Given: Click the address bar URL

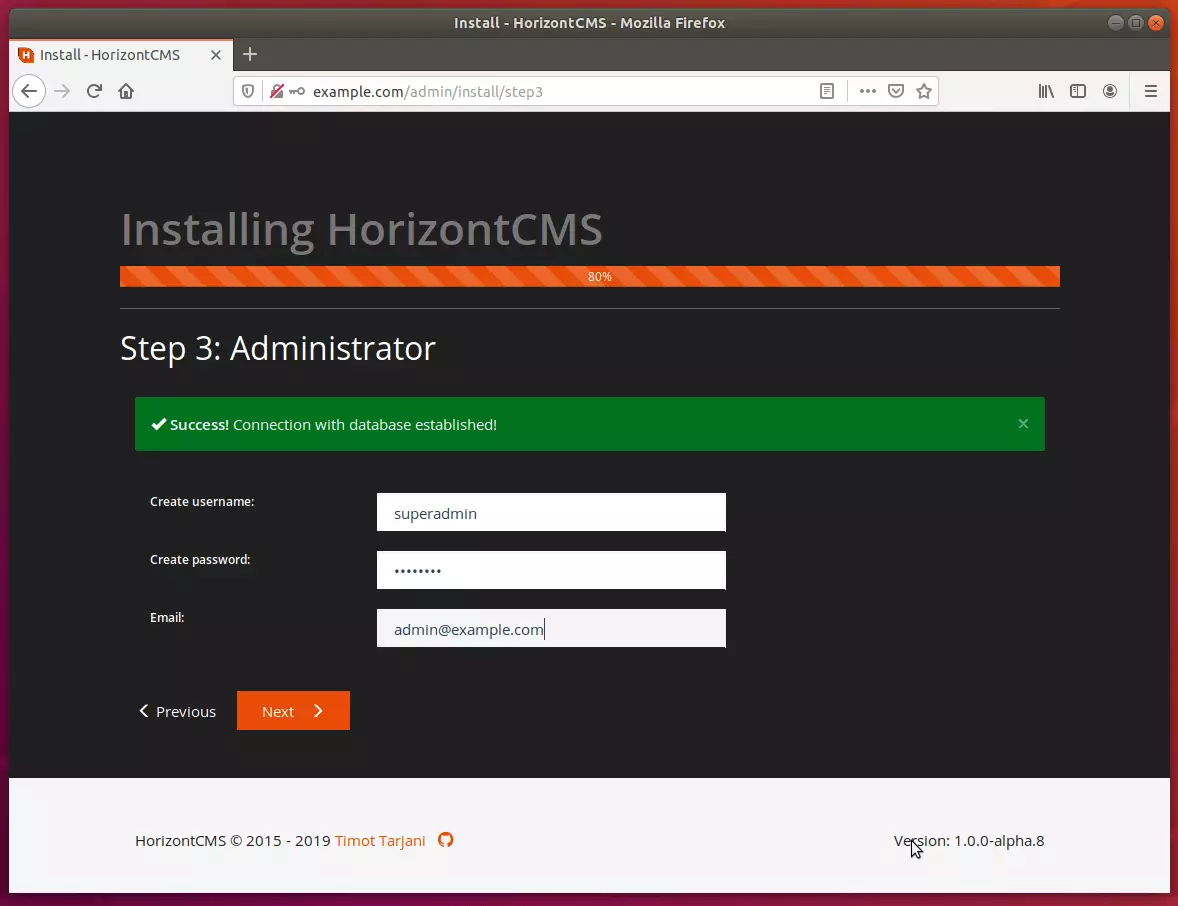Looking at the screenshot, I should (x=427, y=92).
